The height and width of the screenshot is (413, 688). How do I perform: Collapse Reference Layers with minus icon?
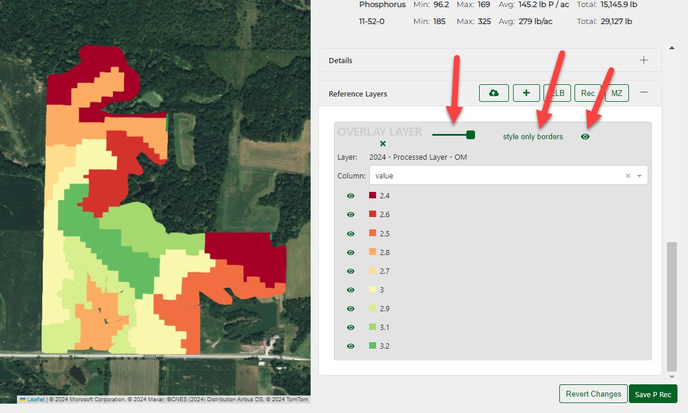coord(644,93)
